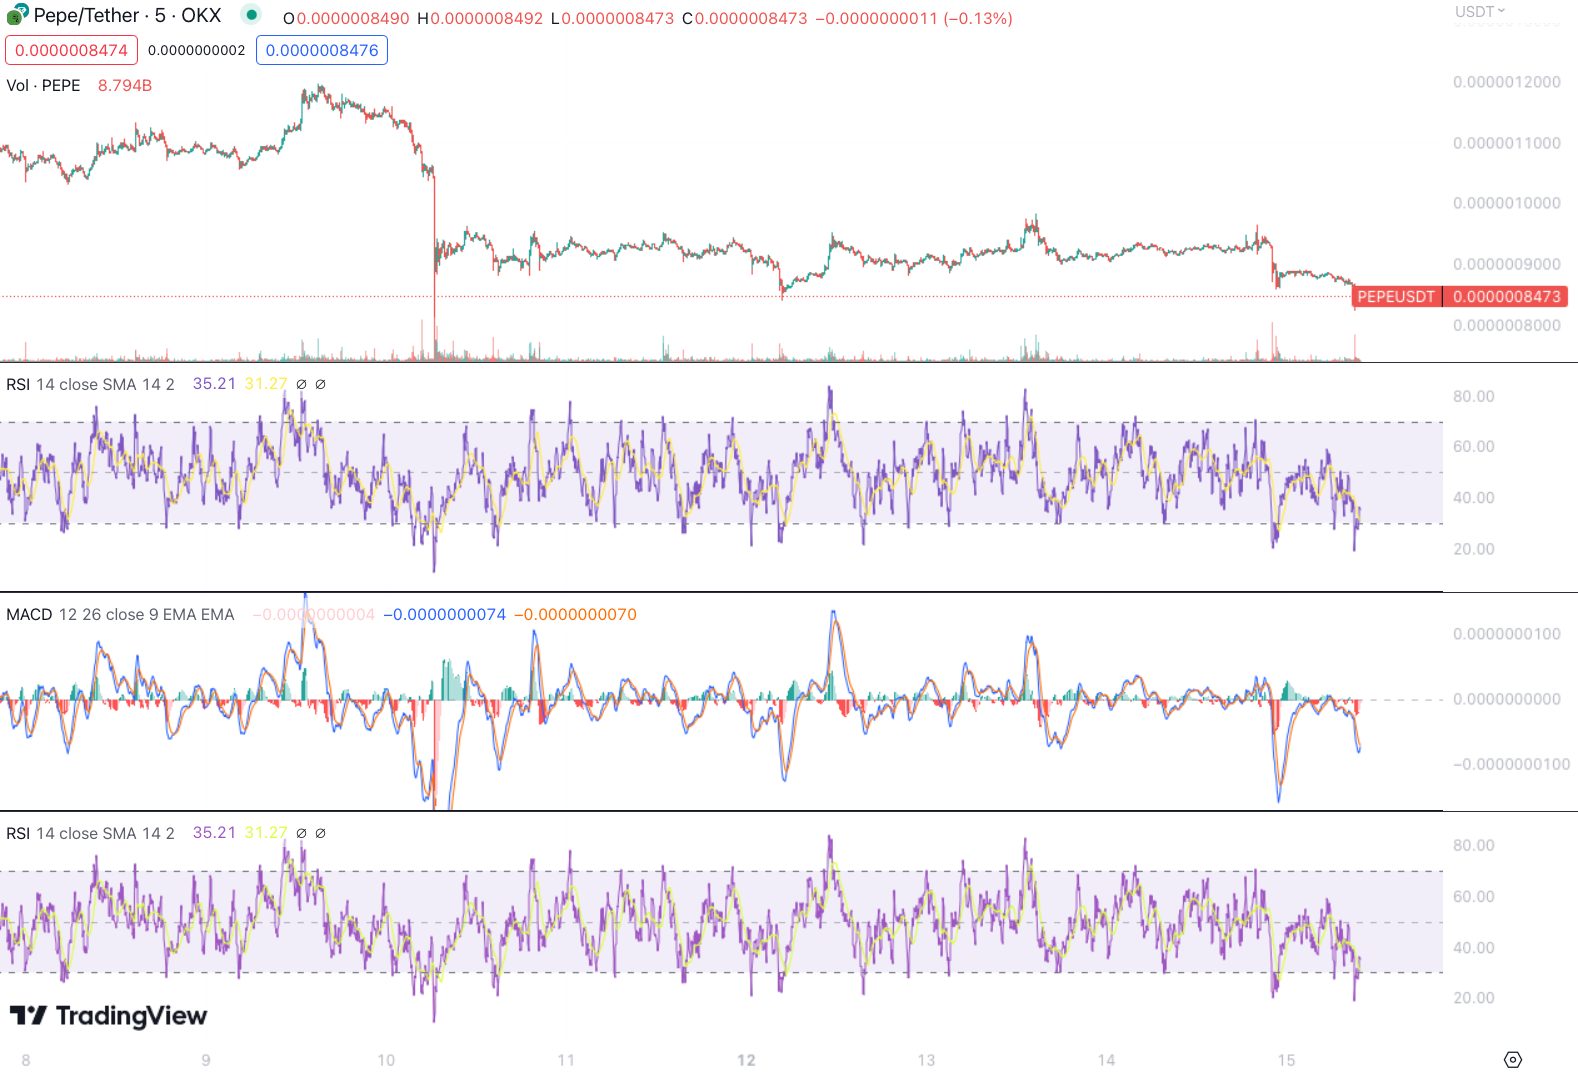The width and height of the screenshot is (1578, 1073).
Task: Click the blue buy price 0.0000008476 button
Action: tap(322, 50)
